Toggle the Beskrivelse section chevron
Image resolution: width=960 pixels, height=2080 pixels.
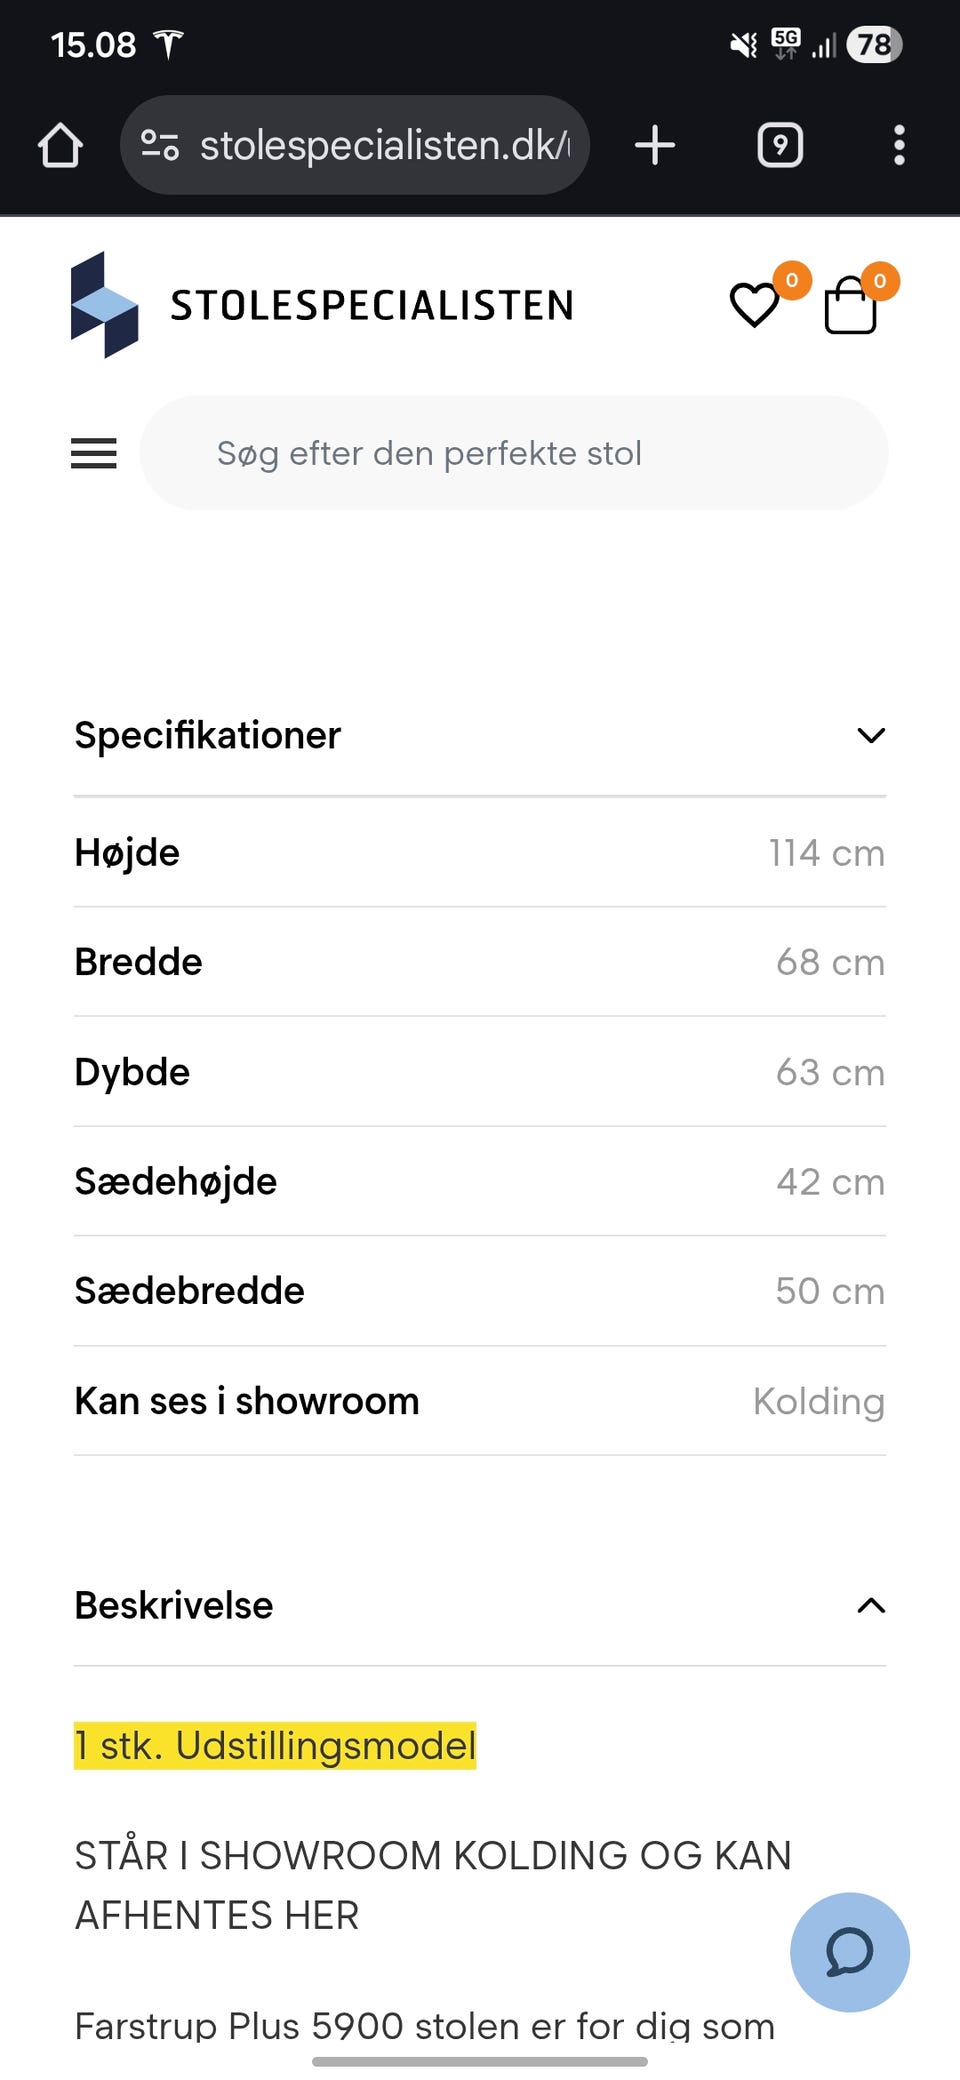point(871,1606)
